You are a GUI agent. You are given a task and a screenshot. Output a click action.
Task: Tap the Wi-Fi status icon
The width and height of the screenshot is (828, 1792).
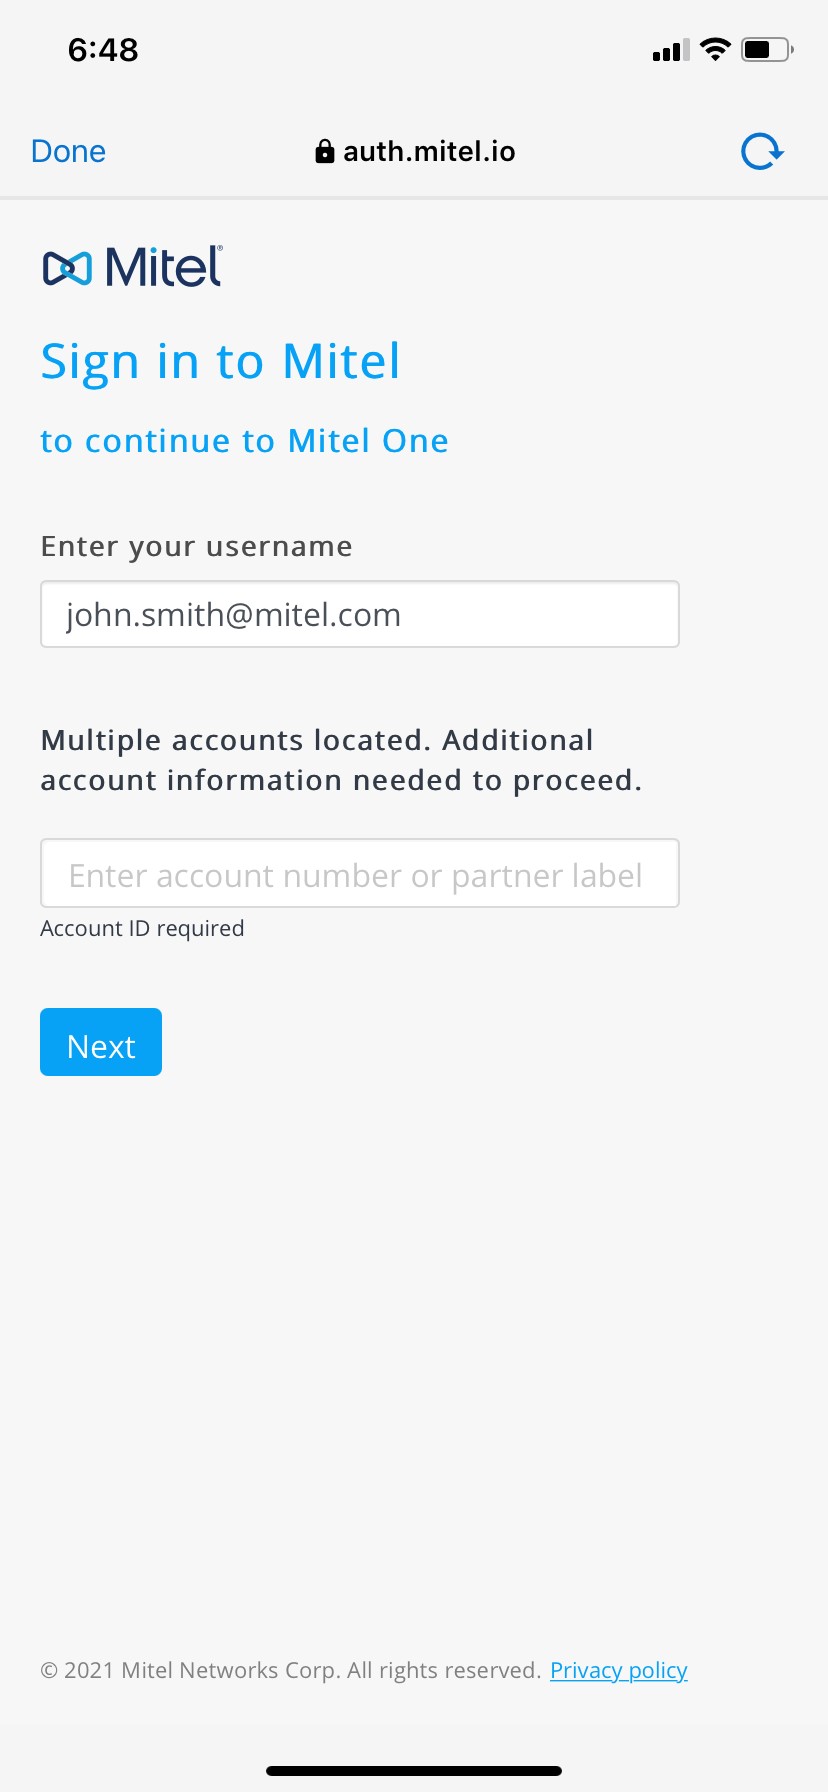click(x=715, y=49)
